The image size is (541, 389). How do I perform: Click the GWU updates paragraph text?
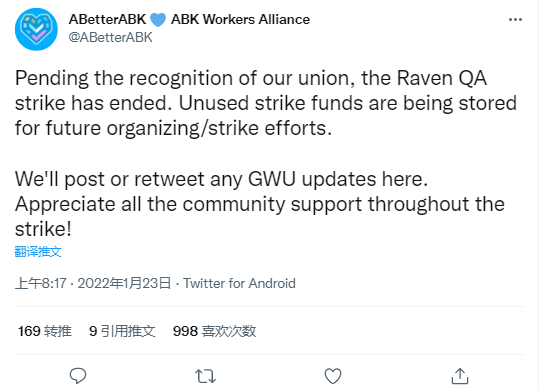tap(259, 204)
